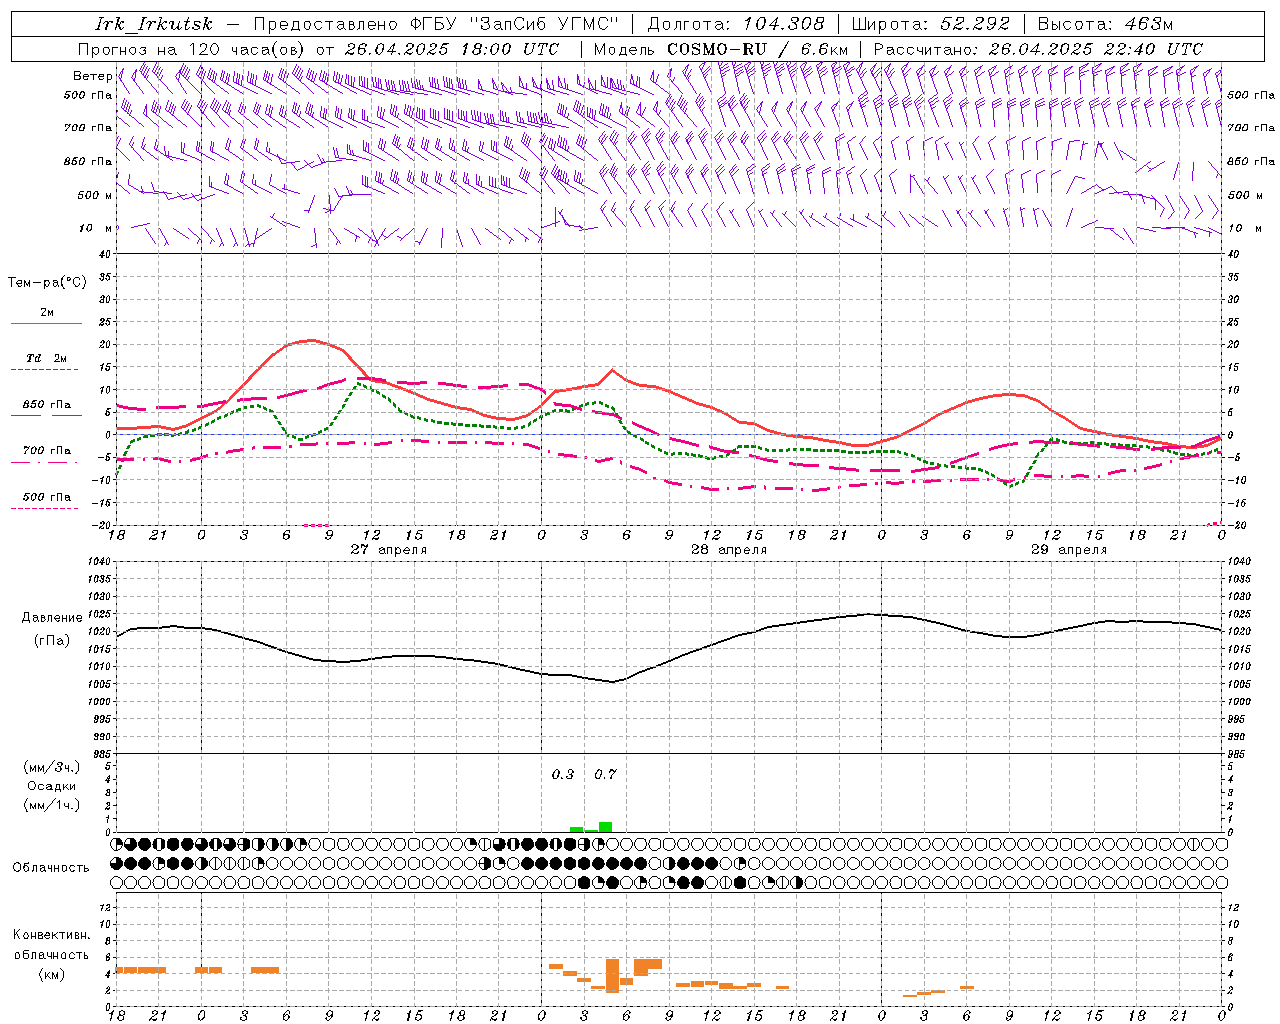Screen dimensions: 1280x1024
Task: Click the '0.7' precipitation value
Action: [605, 774]
